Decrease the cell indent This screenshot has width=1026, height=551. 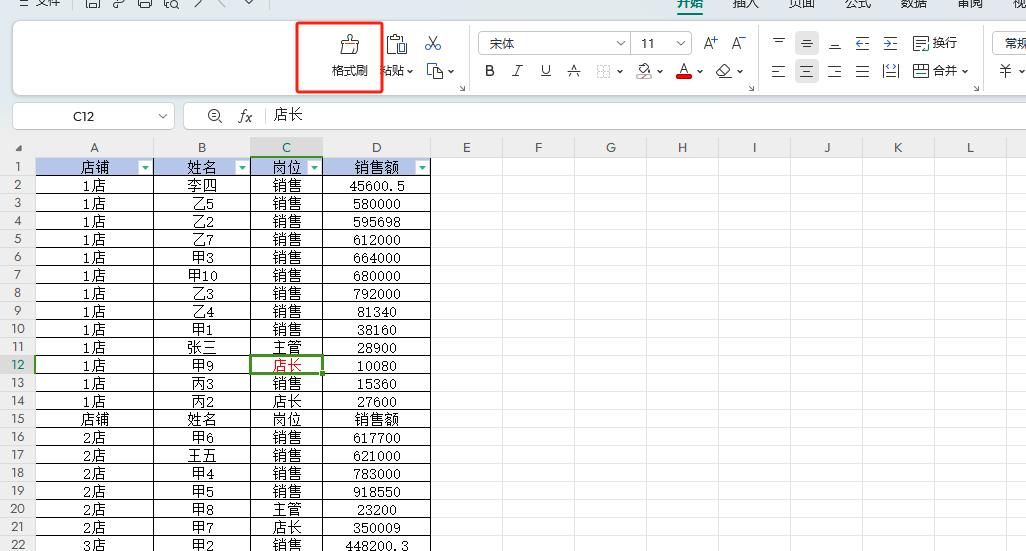(x=862, y=43)
